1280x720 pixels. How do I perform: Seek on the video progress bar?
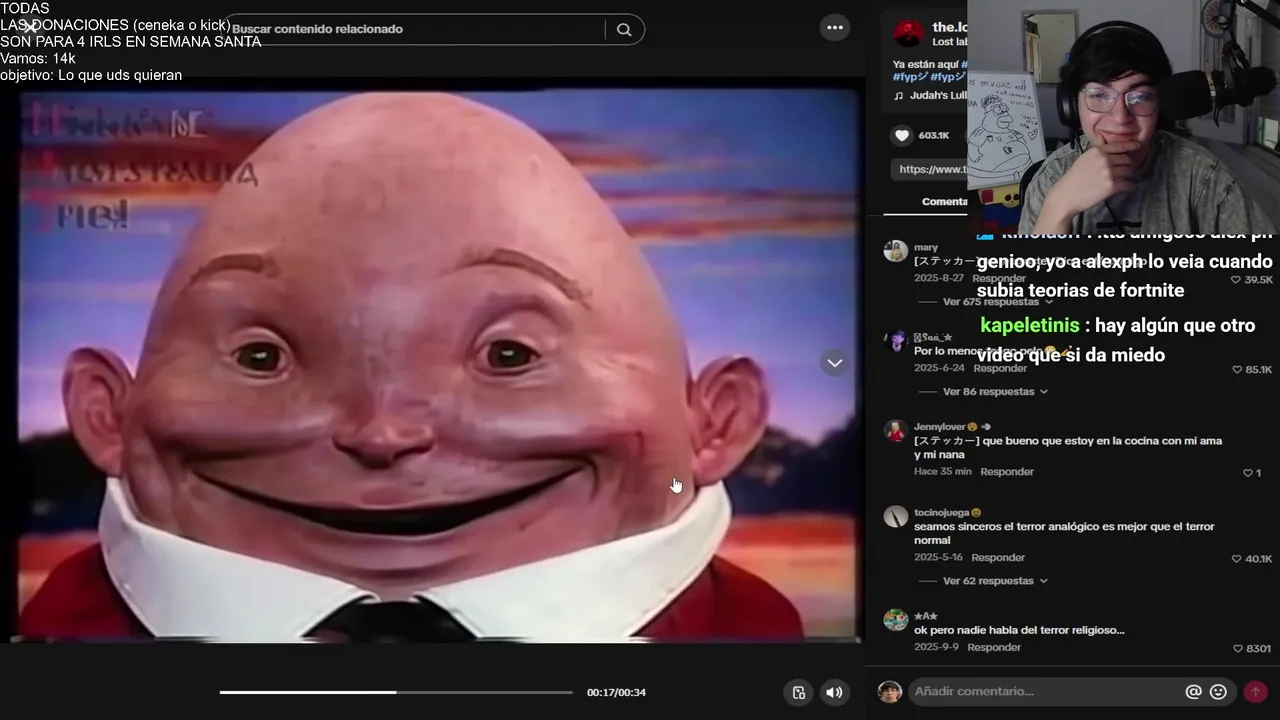(x=396, y=692)
